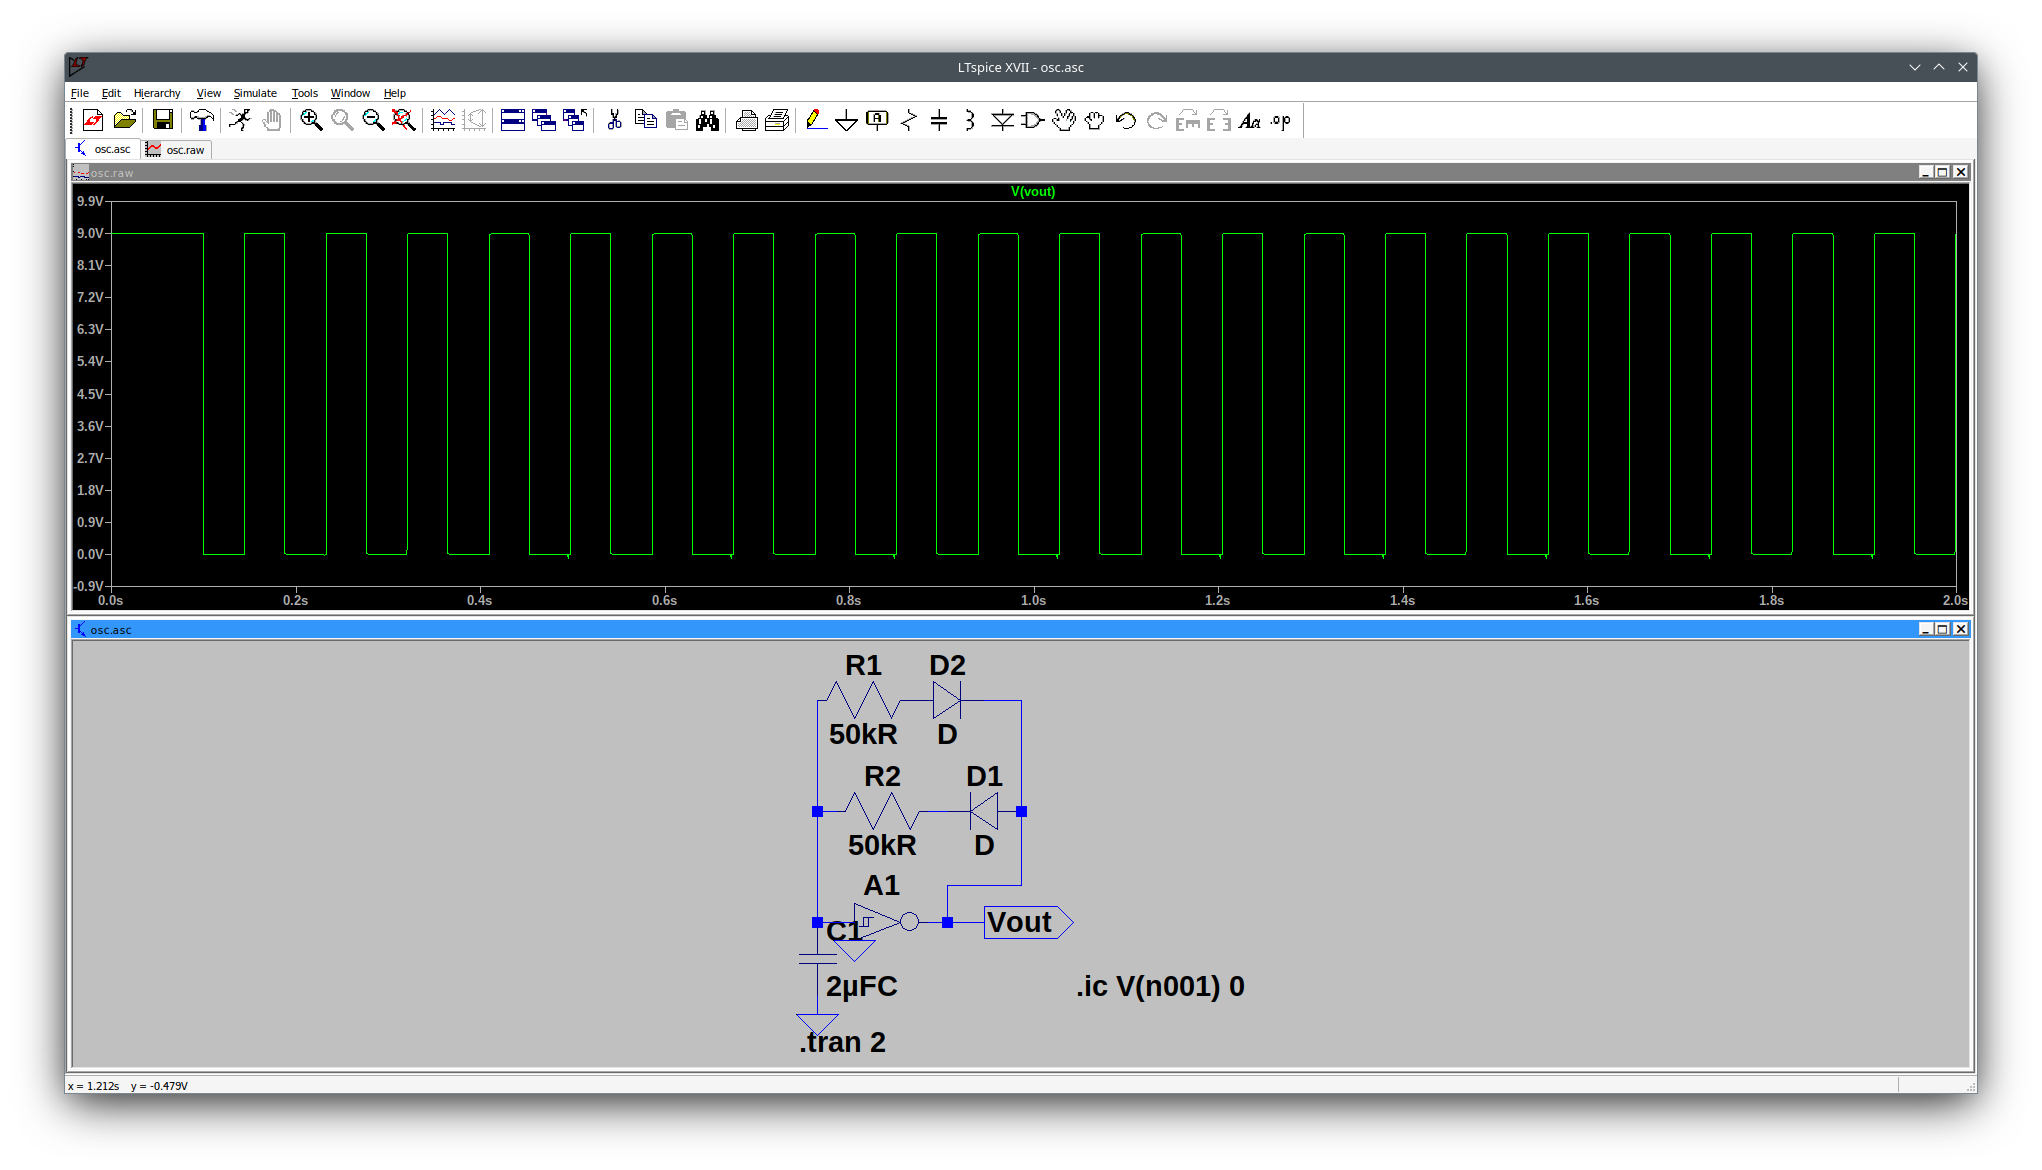Image resolution: width=2042 pixels, height=1170 pixels.
Task: Run the simulation with the running man icon
Action: pos(240,121)
